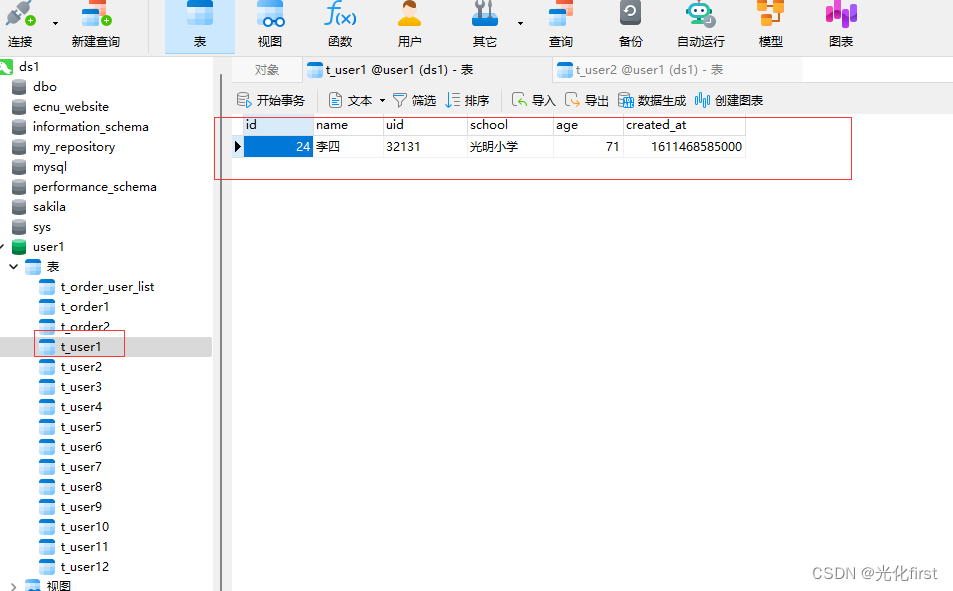Viewport: 953px width, 591px height.
Task: Switch to the 对象 tab
Action: click(x=265, y=69)
